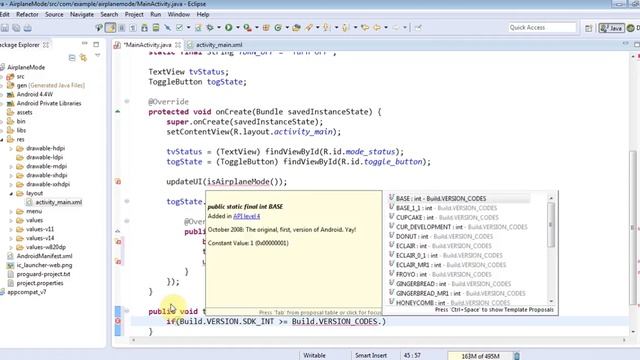Click the garbage collector trash icon
The width and height of the screenshot is (640, 360).
click(516, 356)
